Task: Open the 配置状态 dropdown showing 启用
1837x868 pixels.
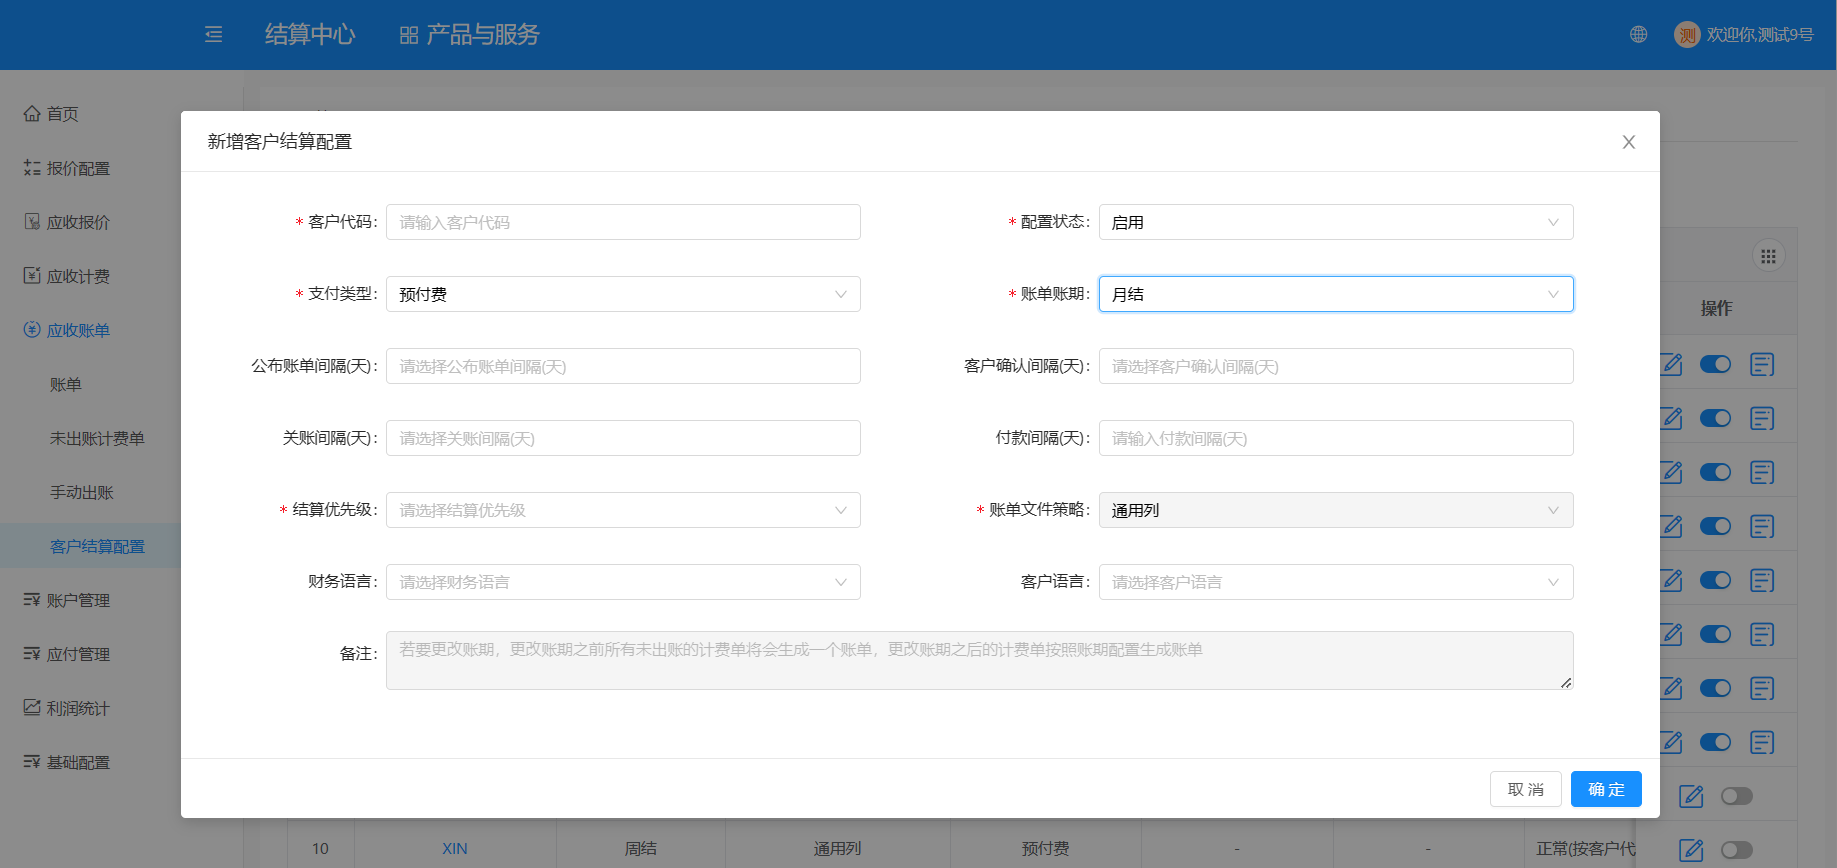Action: [1336, 222]
